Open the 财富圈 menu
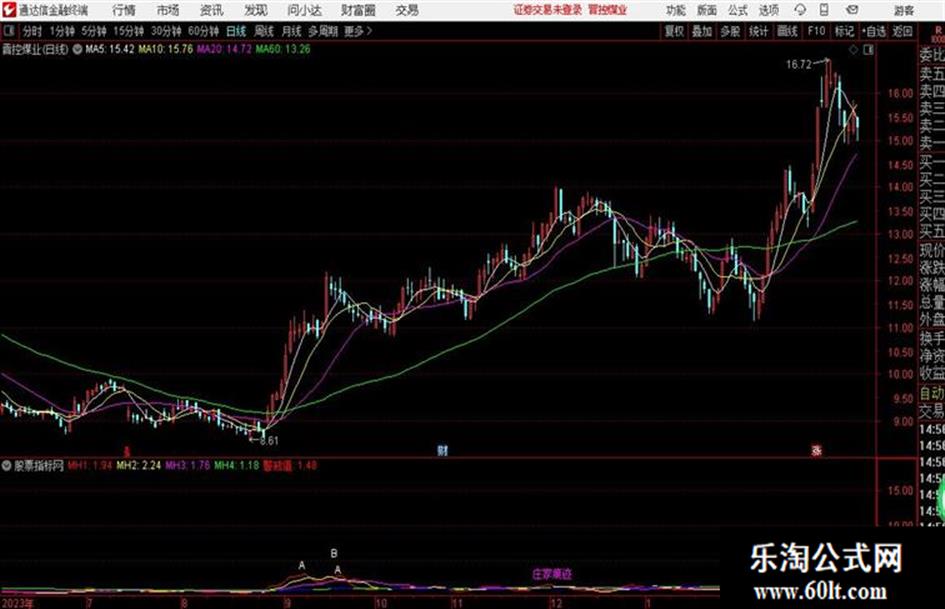 pos(358,10)
